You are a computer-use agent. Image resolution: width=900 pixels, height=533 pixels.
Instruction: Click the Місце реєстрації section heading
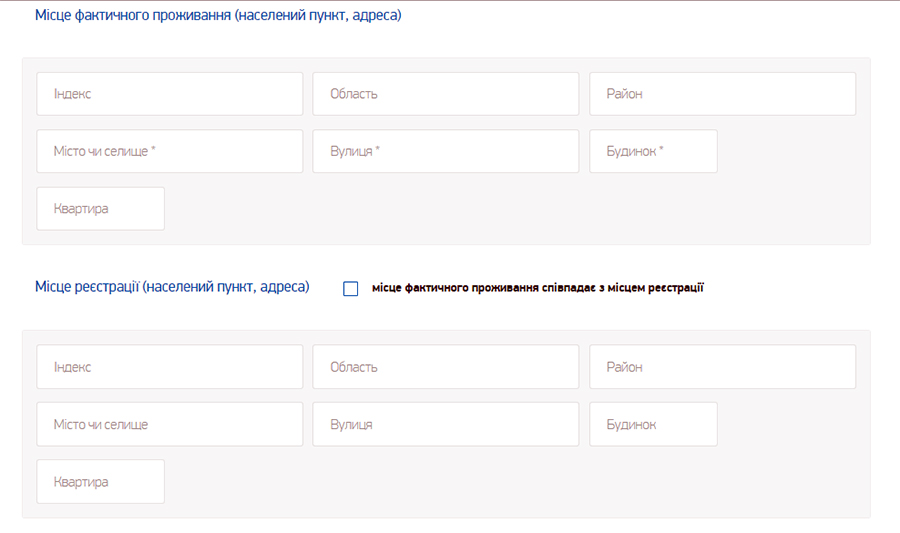[172, 286]
